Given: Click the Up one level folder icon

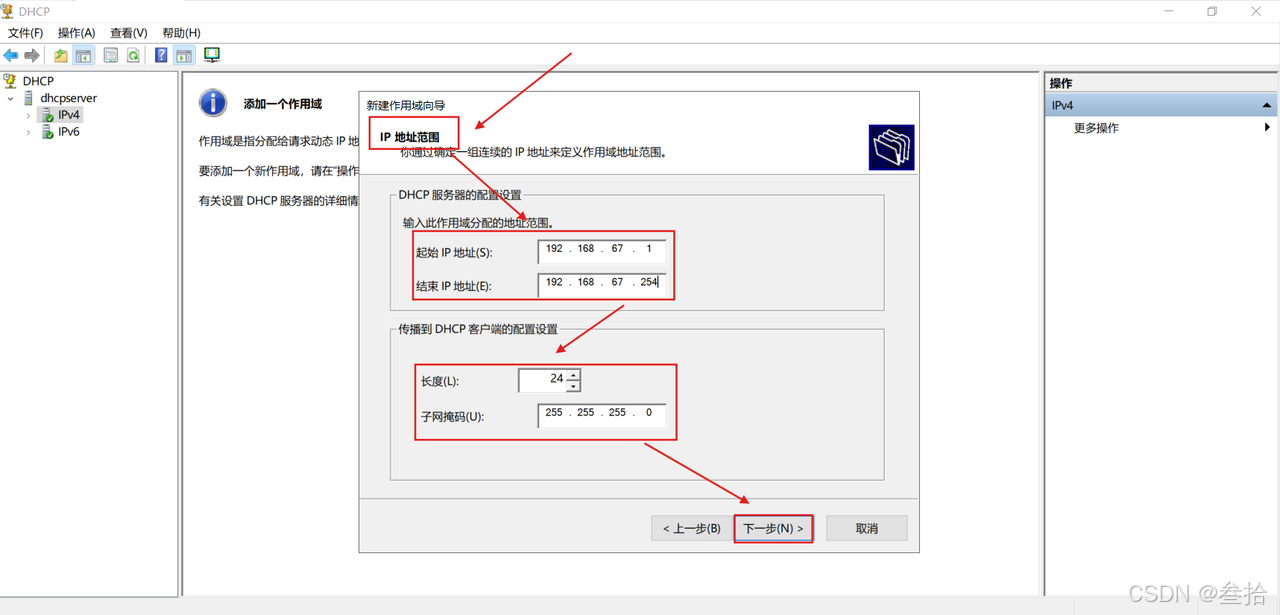Looking at the screenshot, I should pyautogui.click(x=61, y=55).
